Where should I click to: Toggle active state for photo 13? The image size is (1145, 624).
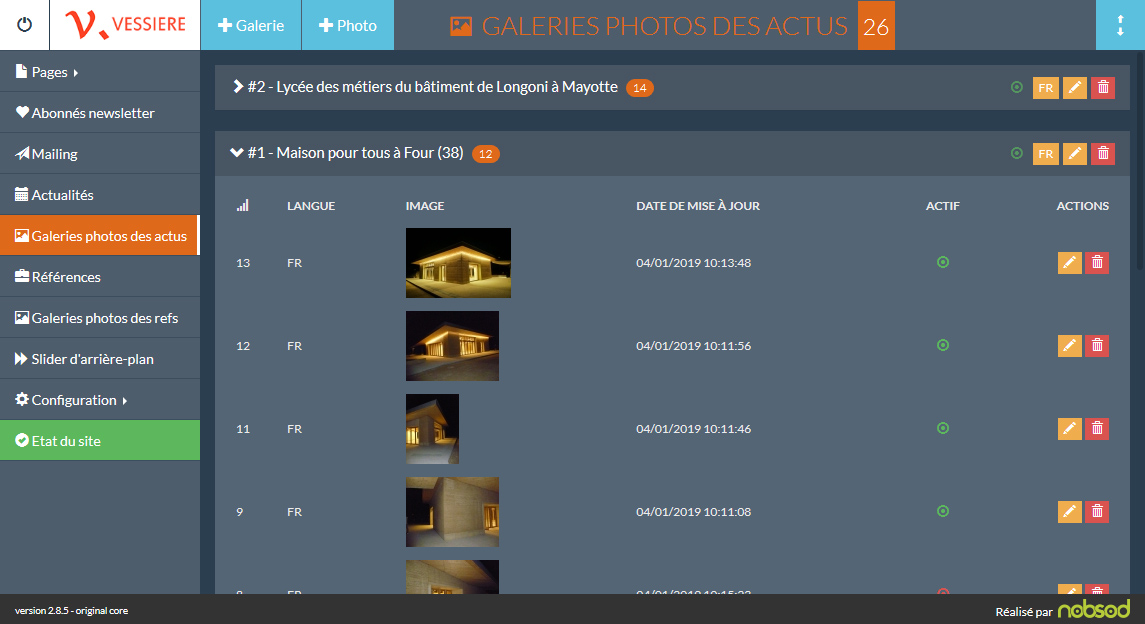tap(943, 262)
